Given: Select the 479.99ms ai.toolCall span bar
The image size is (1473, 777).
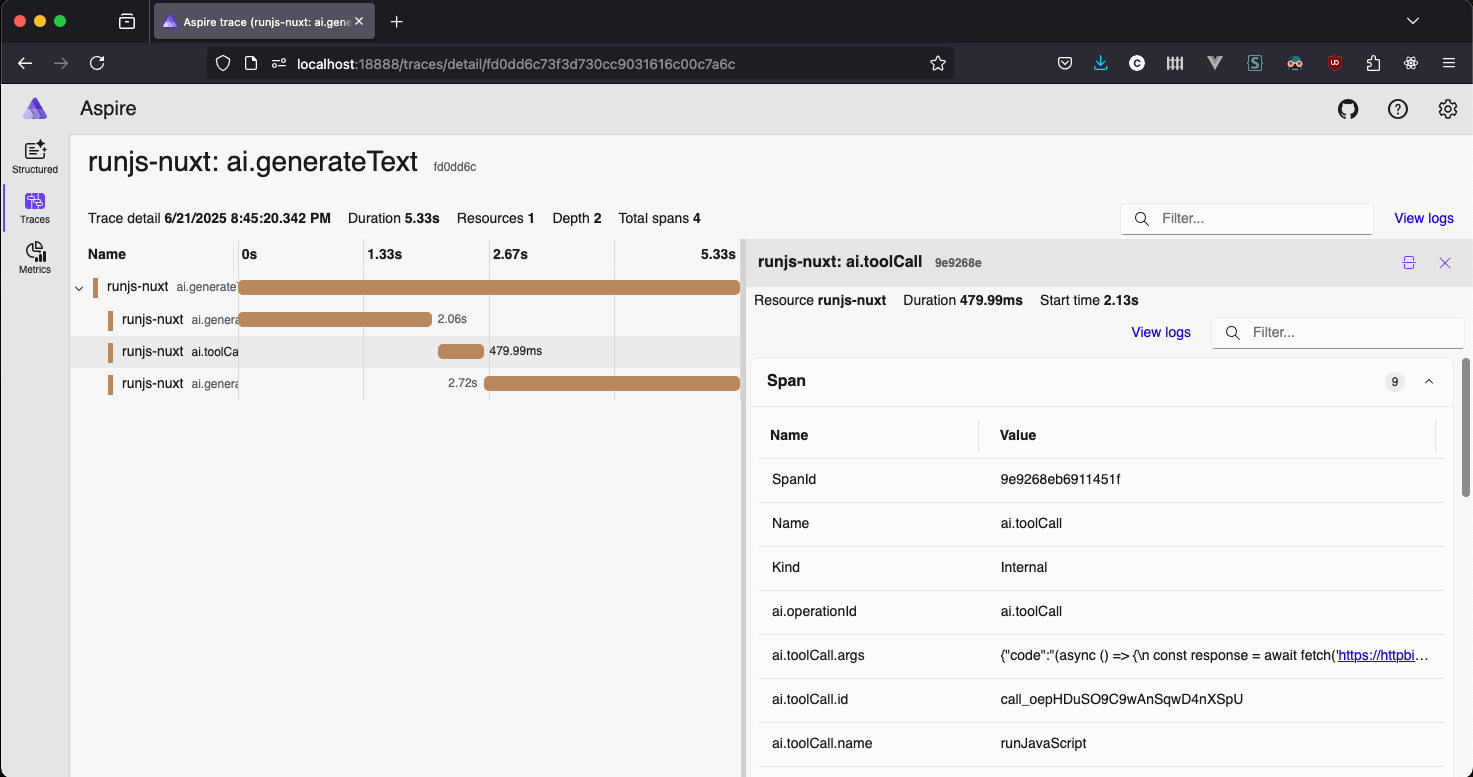Looking at the screenshot, I should 461,351.
